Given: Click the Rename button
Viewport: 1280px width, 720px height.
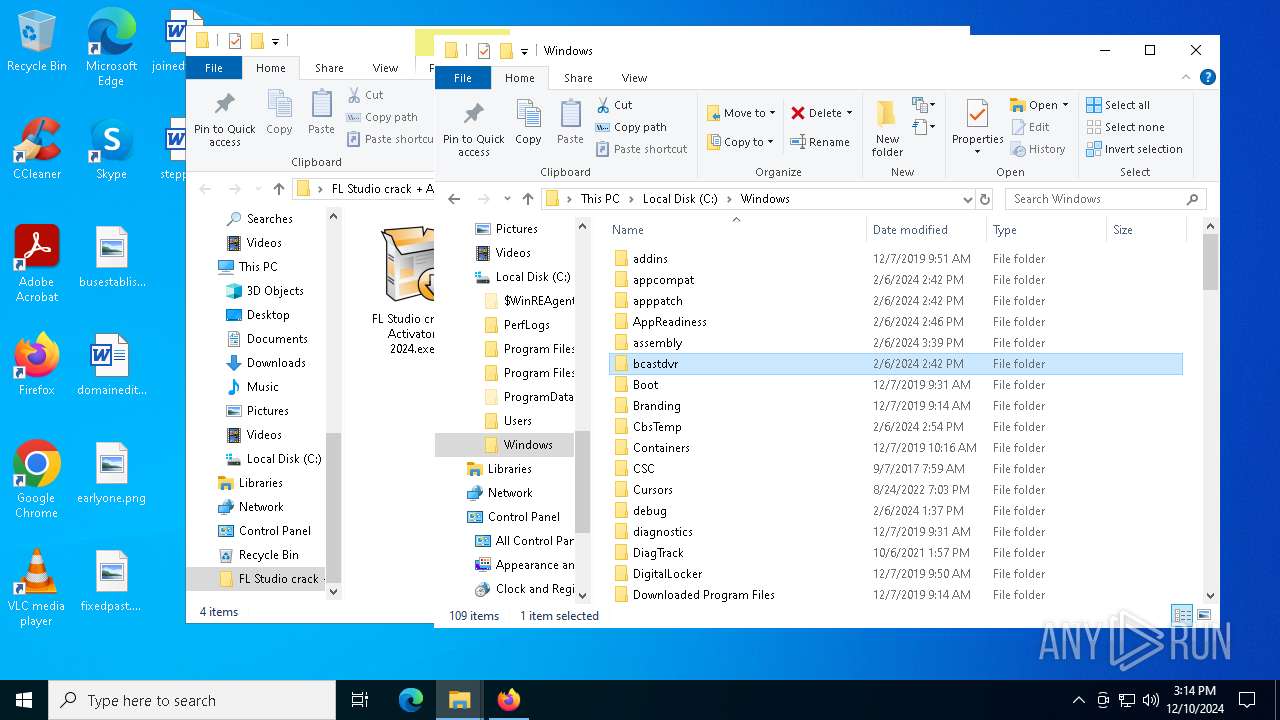Looking at the screenshot, I should click(820, 142).
